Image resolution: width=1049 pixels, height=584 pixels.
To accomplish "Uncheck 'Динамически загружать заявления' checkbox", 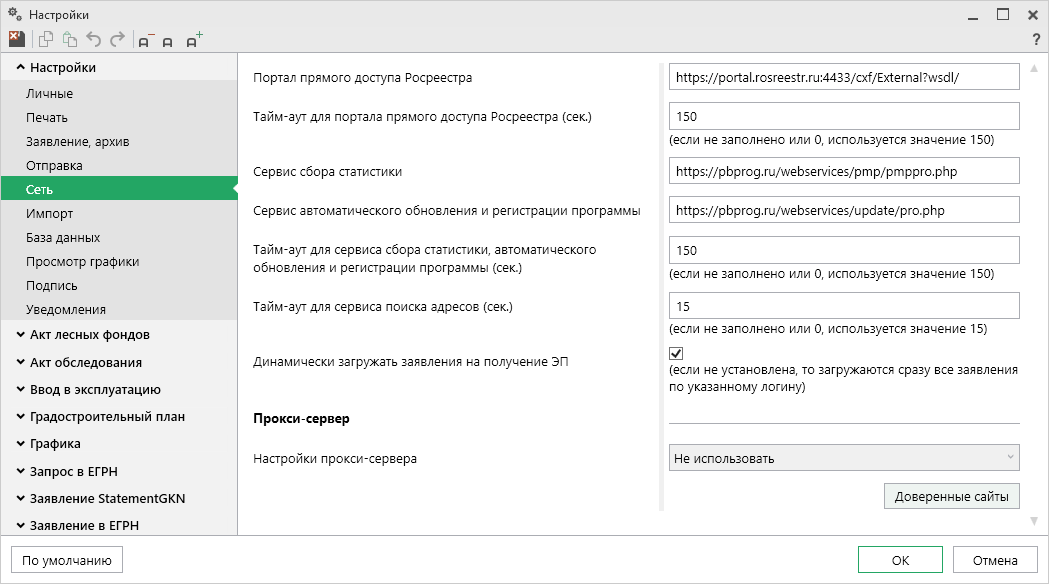I will click(x=676, y=354).
